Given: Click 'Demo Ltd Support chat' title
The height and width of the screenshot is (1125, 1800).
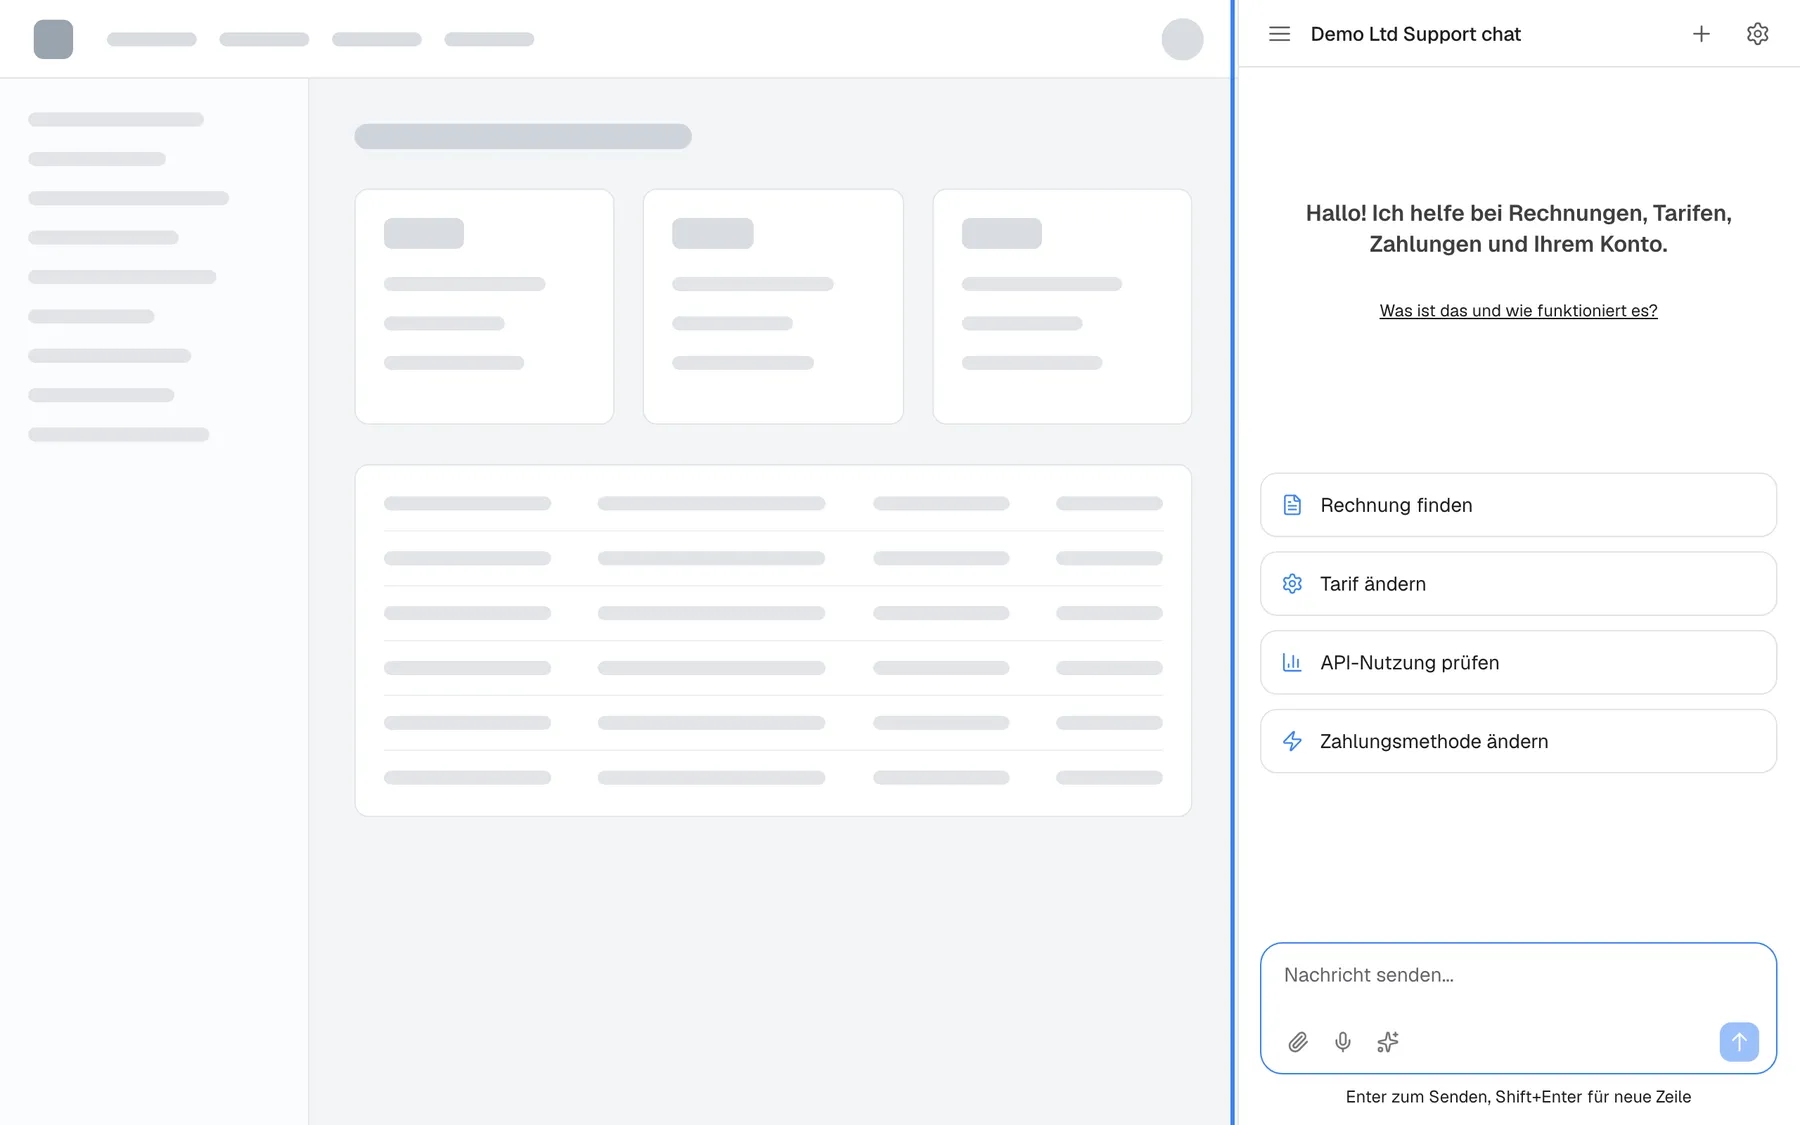Looking at the screenshot, I should pyautogui.click(x=1415, y=34).
